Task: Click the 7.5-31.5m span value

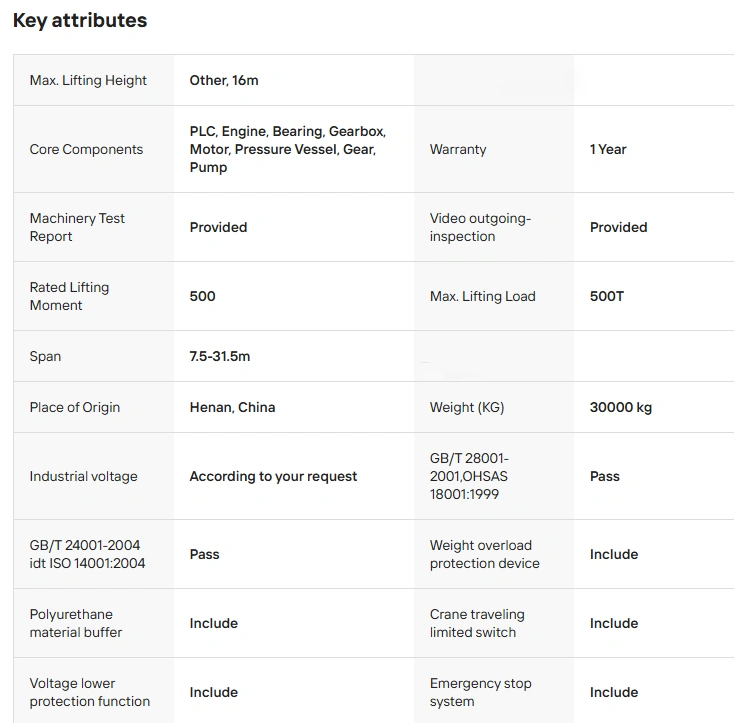Action: [220, 356]
